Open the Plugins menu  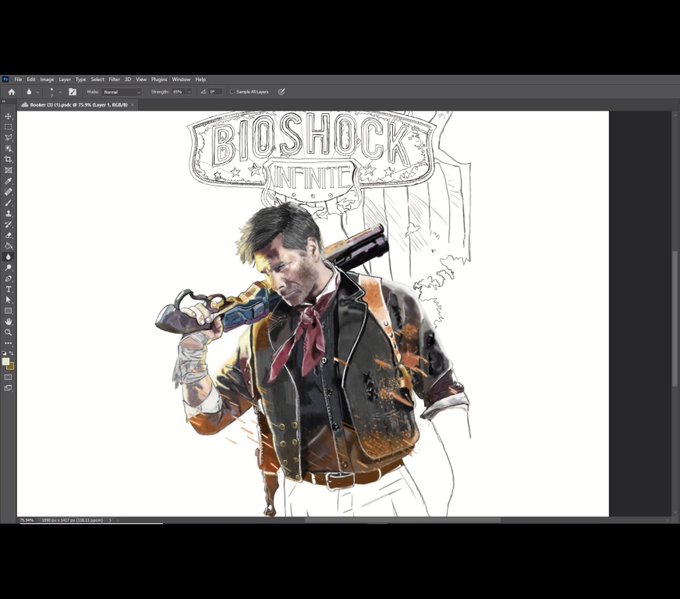[159, 79]
